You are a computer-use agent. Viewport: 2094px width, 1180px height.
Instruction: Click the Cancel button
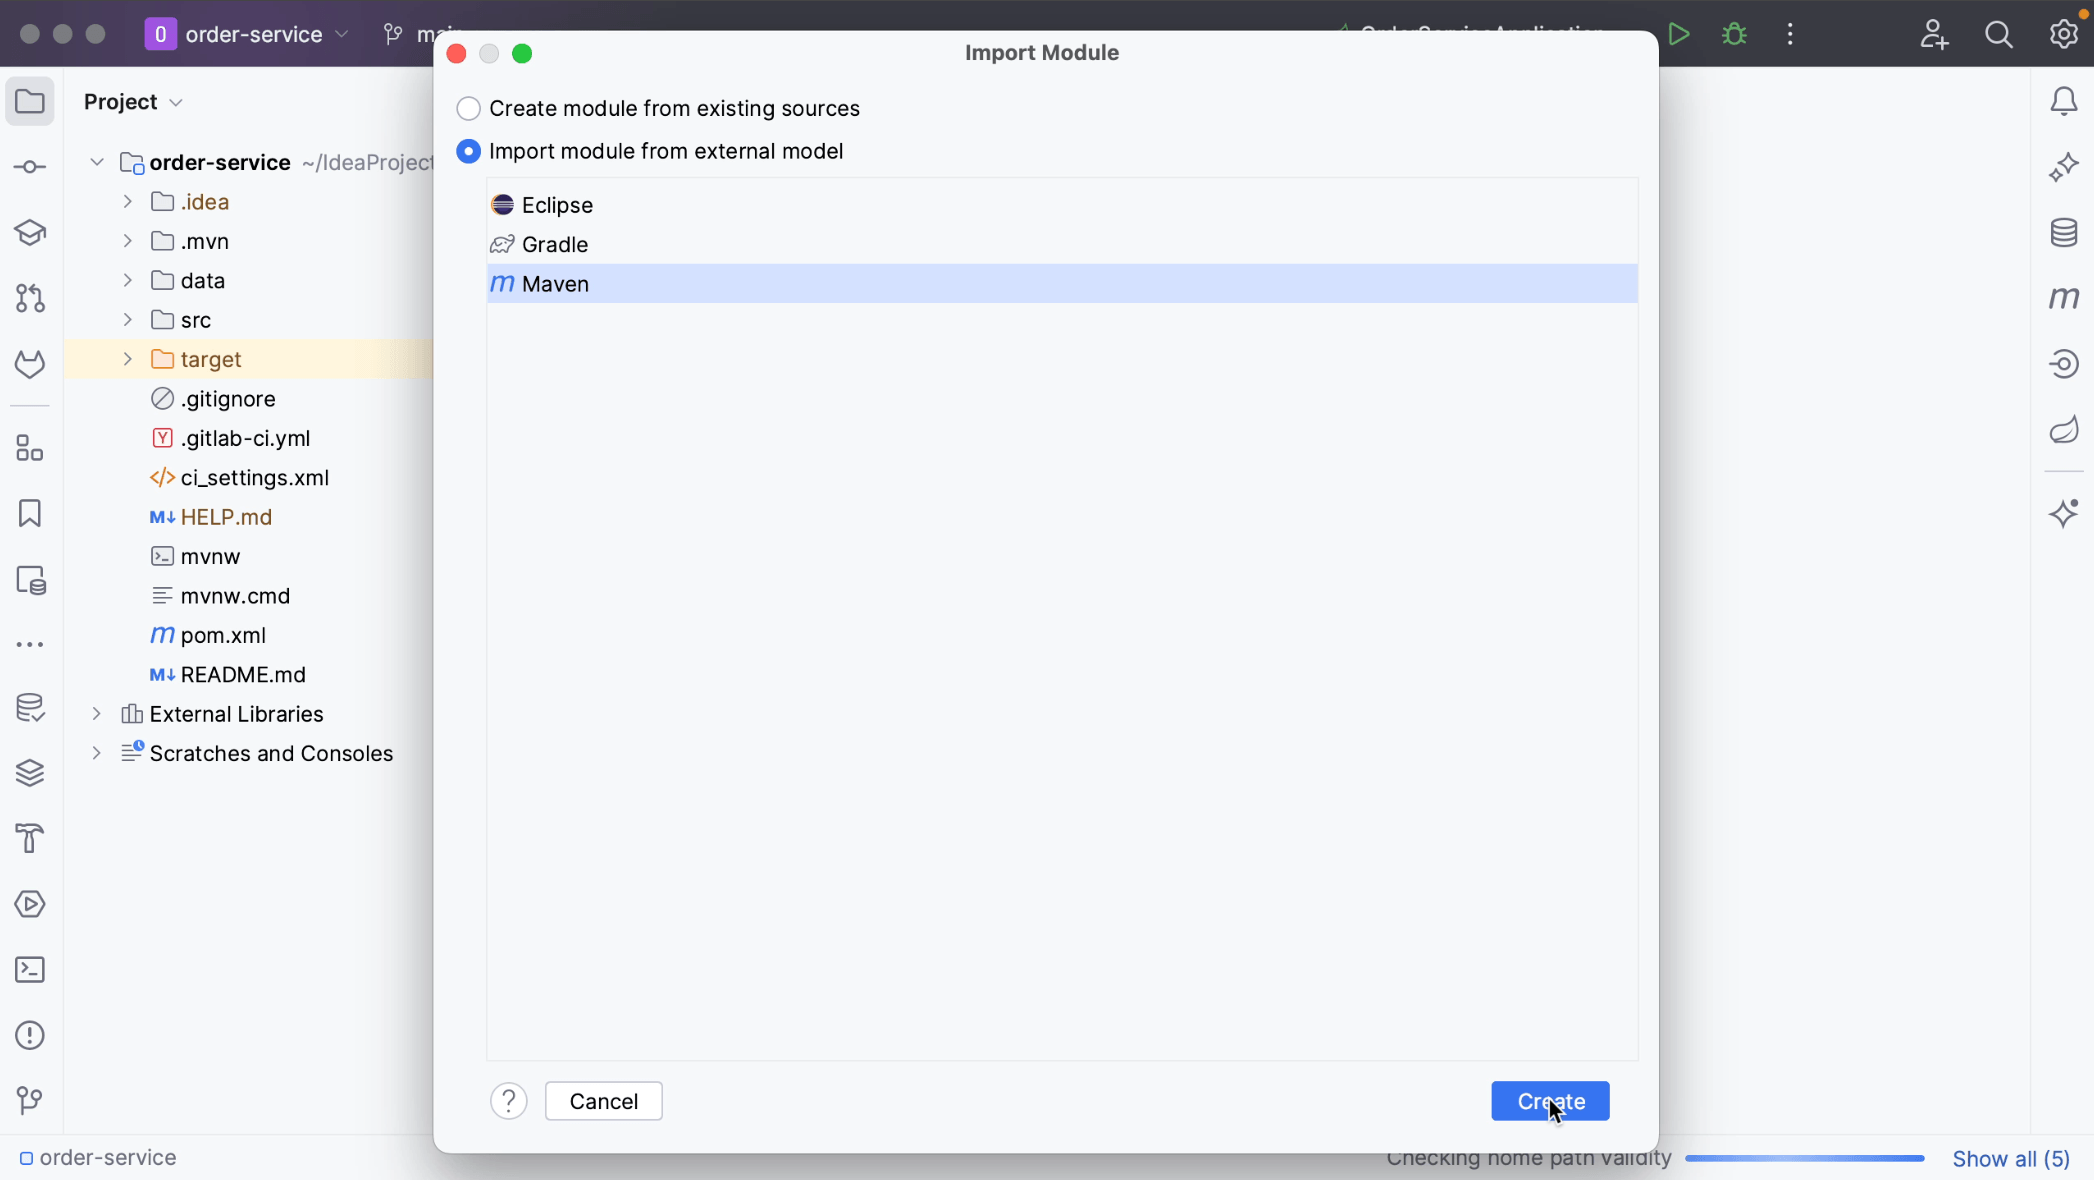(x=603, y=1101)
